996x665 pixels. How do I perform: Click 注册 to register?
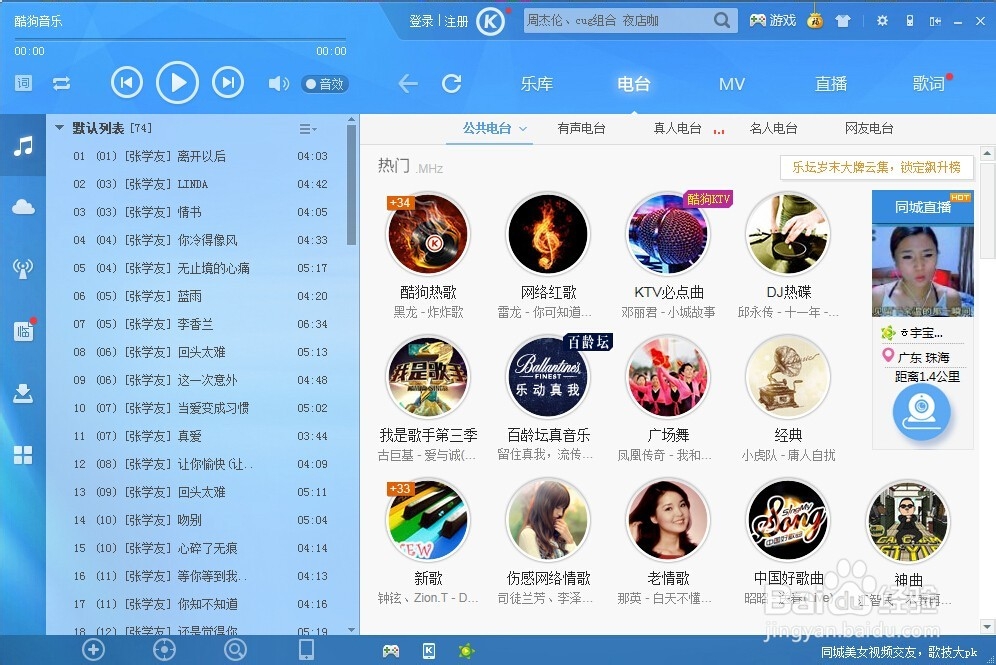456,21
